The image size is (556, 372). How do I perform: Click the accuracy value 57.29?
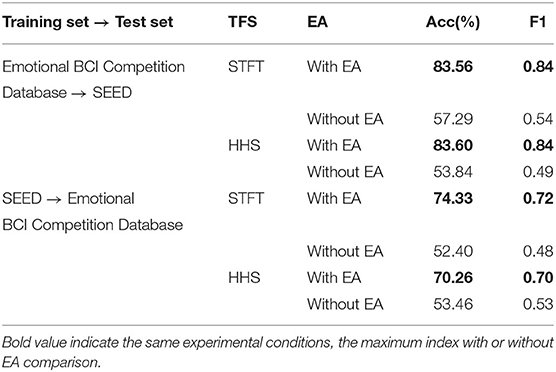[453, 119]
